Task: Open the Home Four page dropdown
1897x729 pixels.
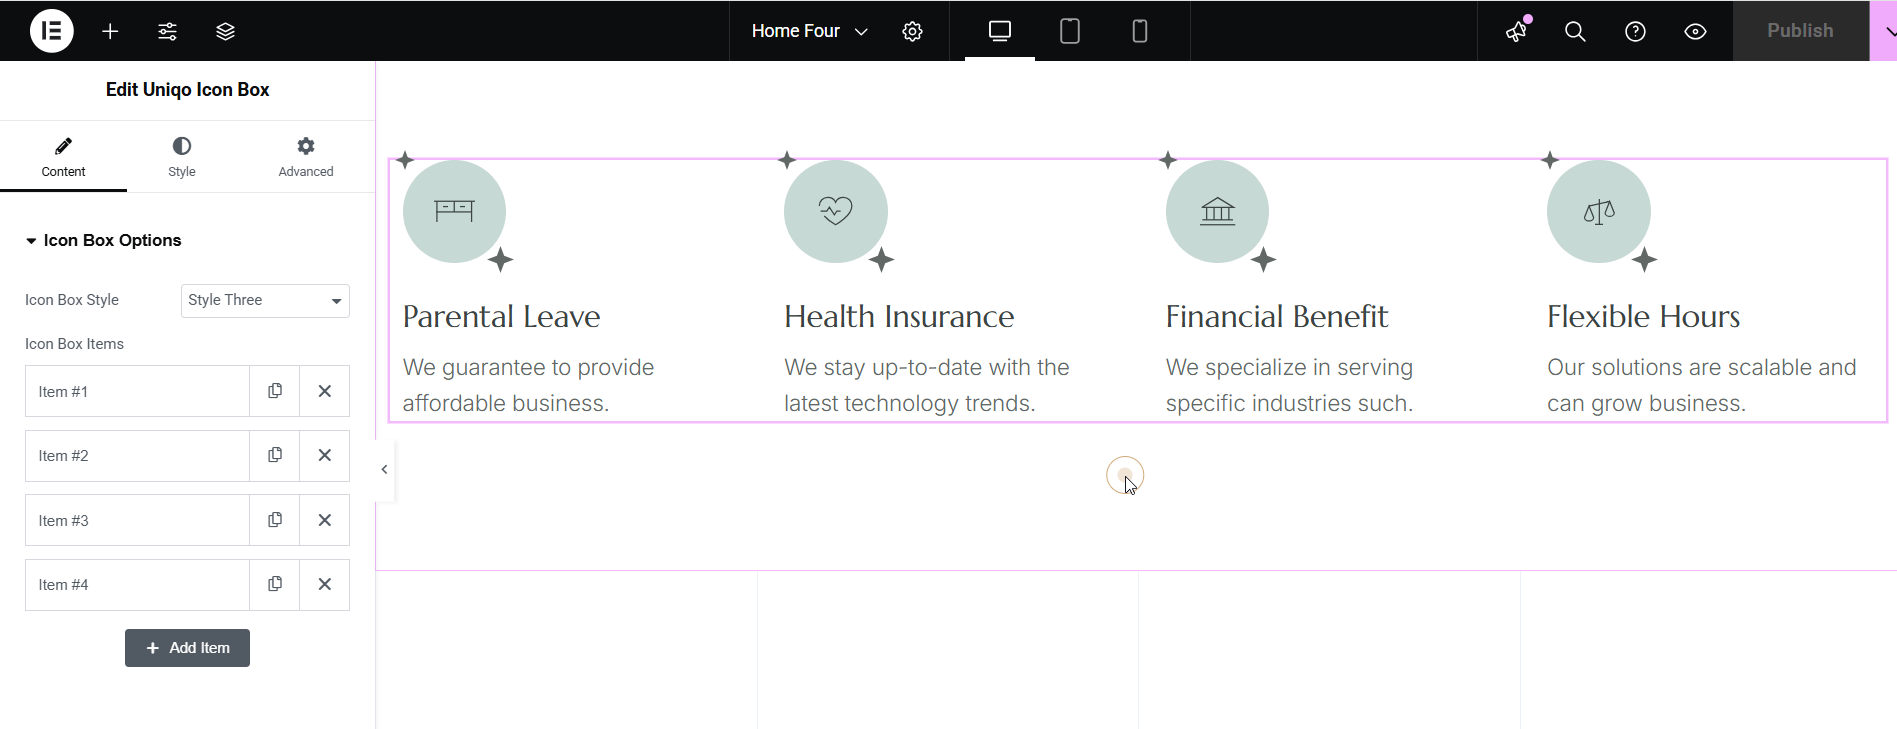Action: pyautogui.click(x=809, y=31)
